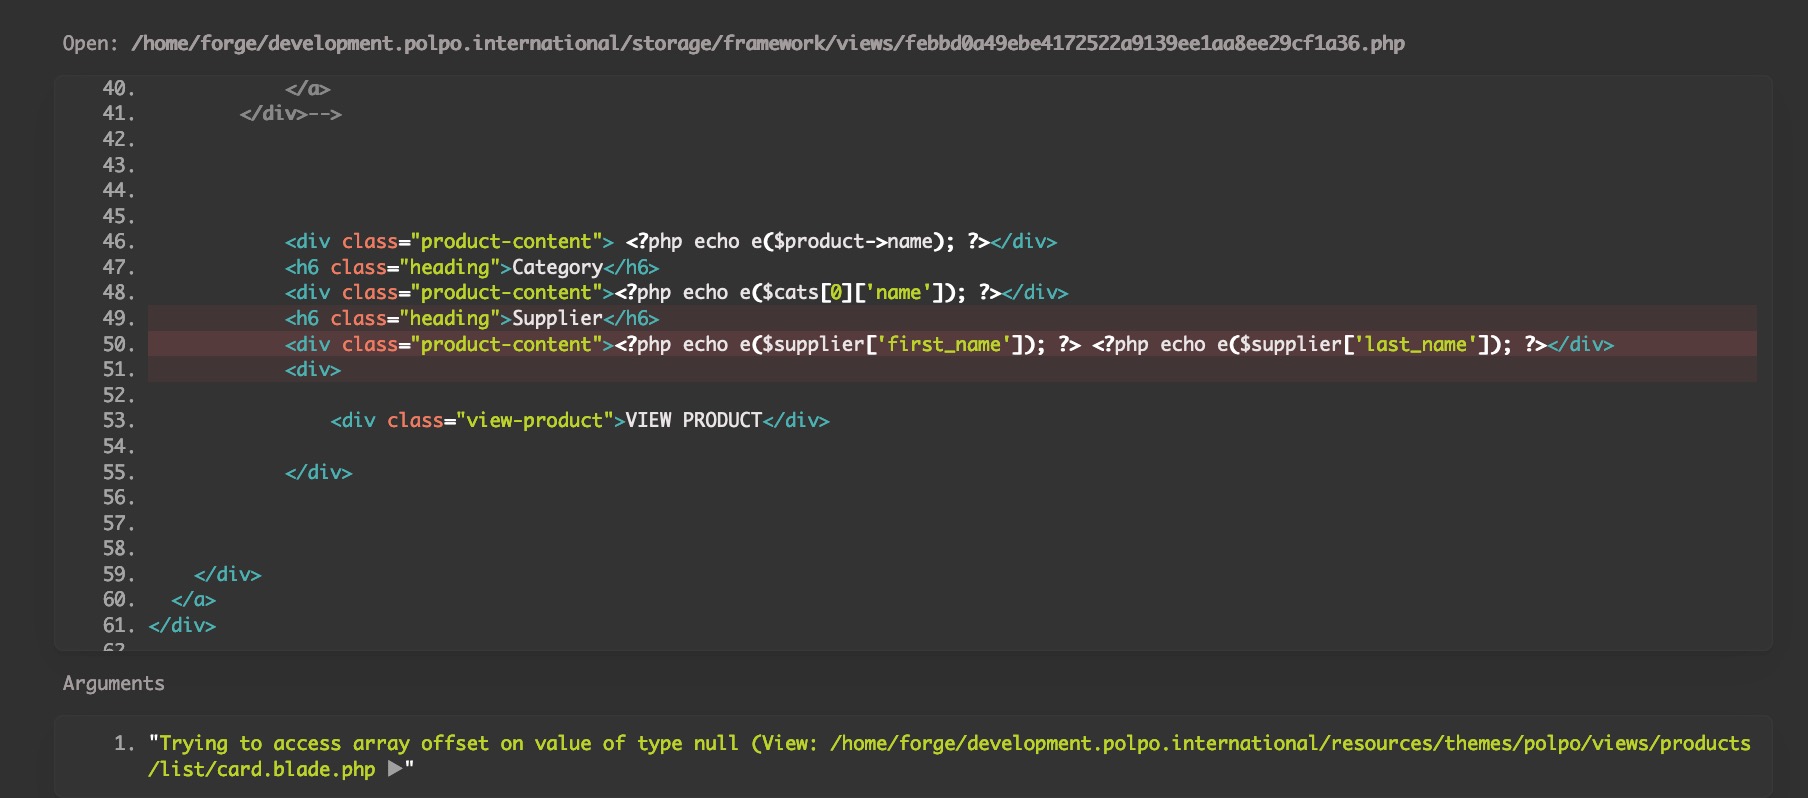This screenshot has width=1808, height=798.
Task: Click closing anchor tag on line 60
Action: 193,599
